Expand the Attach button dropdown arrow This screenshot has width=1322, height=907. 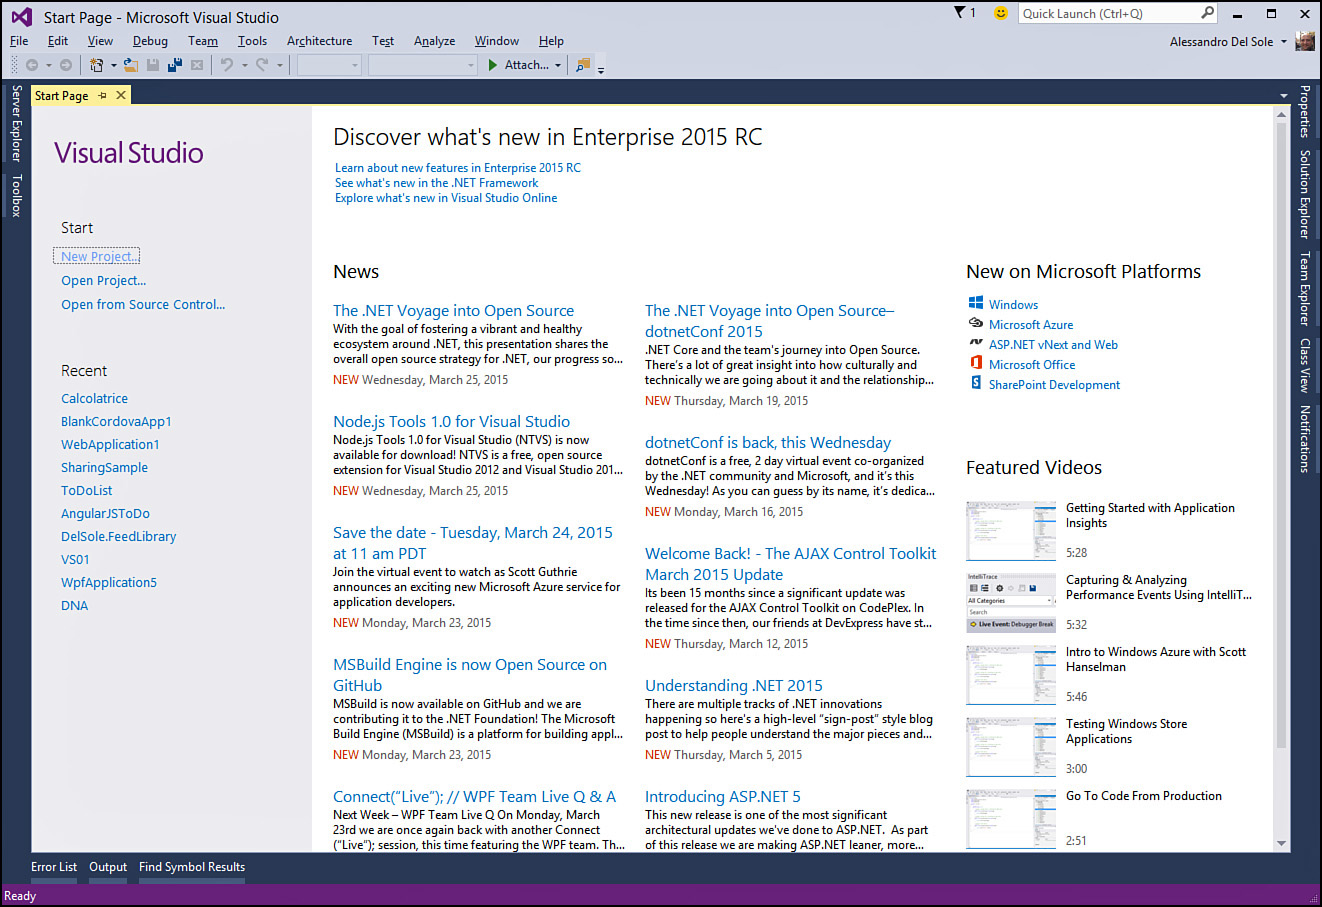pos(558,66)
